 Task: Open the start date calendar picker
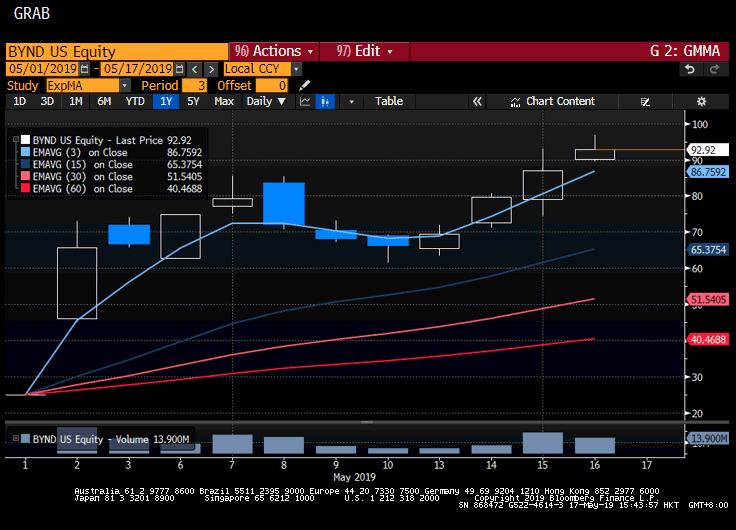pyautogui.click(x=84, y=69)
